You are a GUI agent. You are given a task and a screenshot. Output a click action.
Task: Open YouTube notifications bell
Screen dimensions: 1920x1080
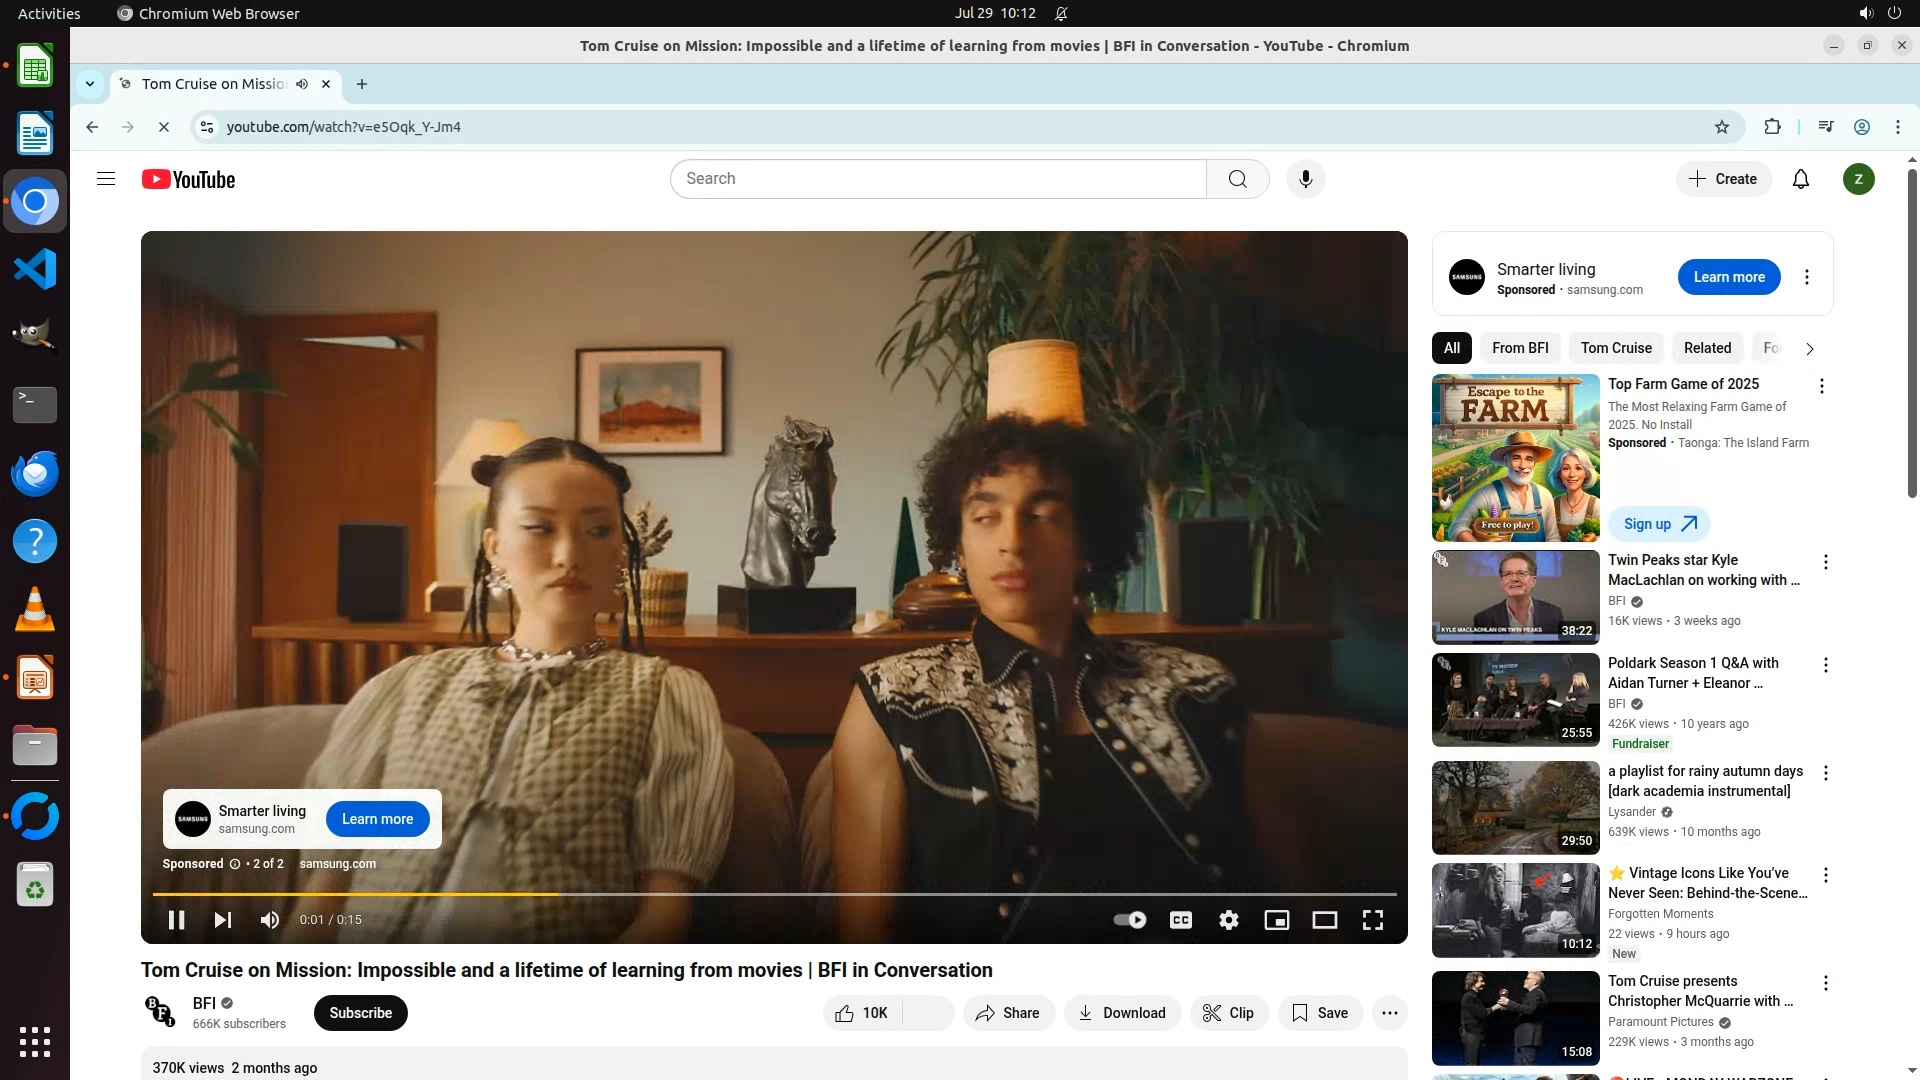(1800, 179)
